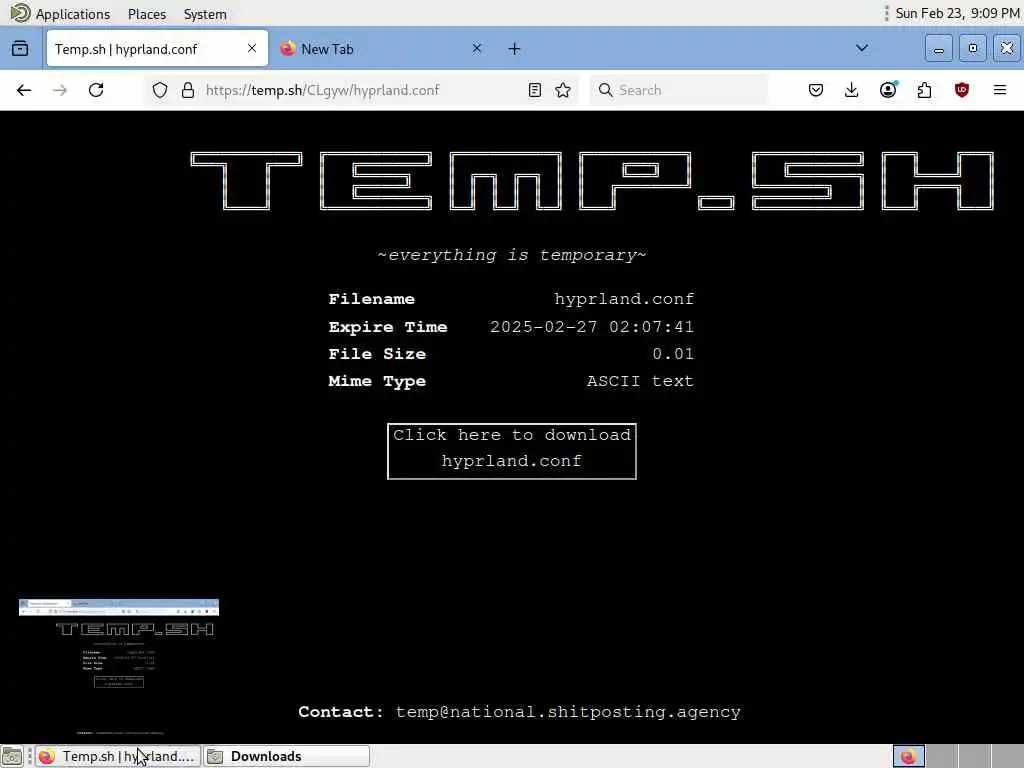Open the Places menu
Image resolution: width=1024 pixels, height=768 pixels.
point(147,14)
